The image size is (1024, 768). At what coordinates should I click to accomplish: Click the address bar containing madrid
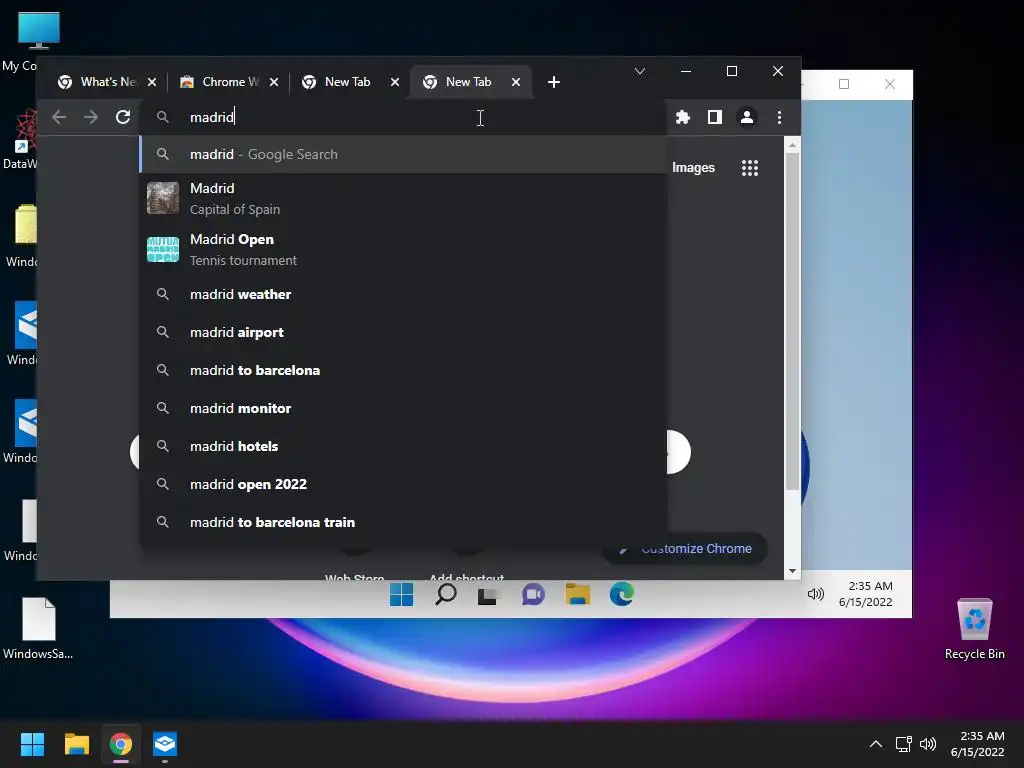click(x=404, y=118)
